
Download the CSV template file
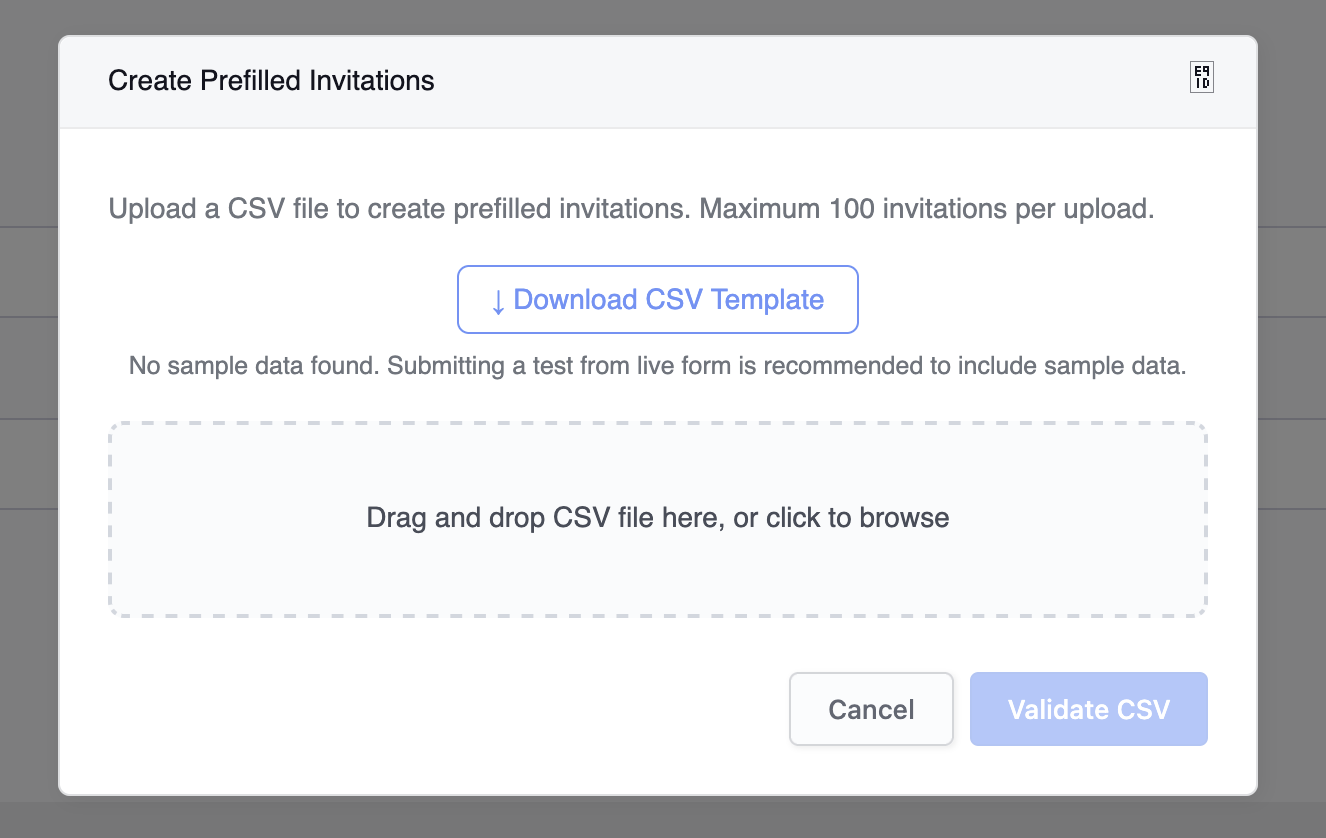(x=657, y=299)
